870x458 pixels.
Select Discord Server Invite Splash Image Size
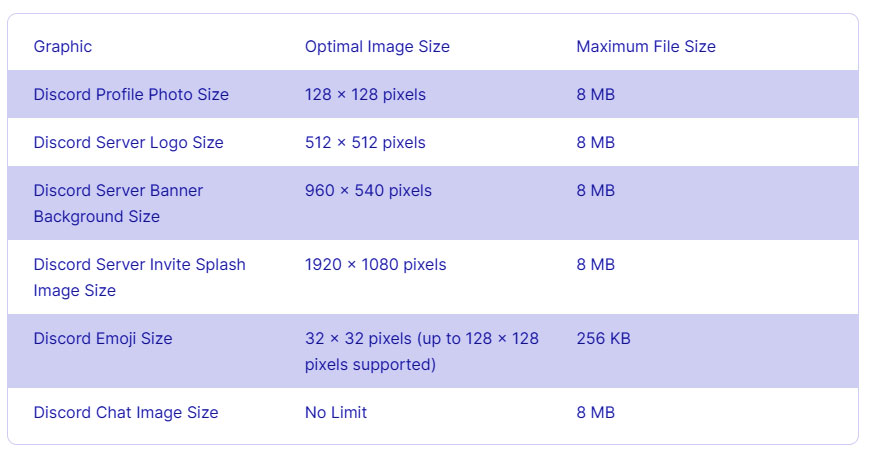[139, 277]
